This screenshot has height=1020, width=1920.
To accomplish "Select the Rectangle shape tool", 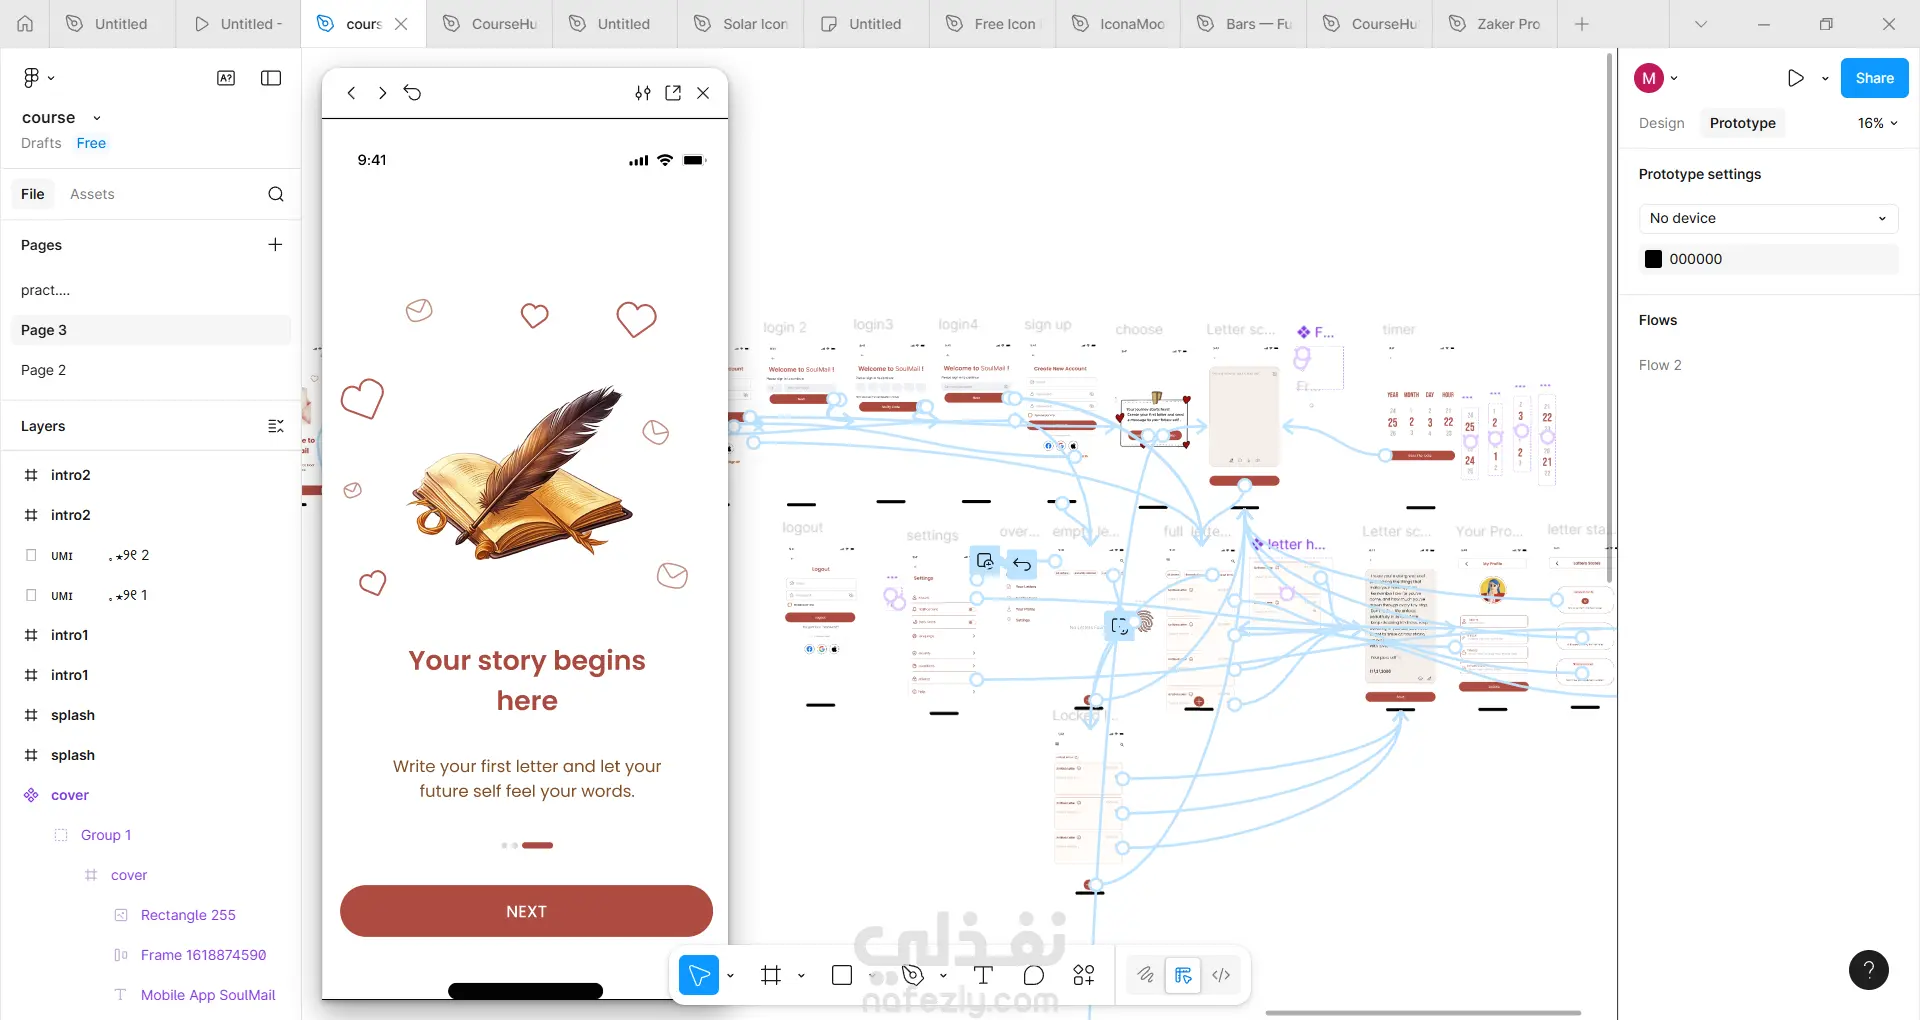I will pos(842,975).
